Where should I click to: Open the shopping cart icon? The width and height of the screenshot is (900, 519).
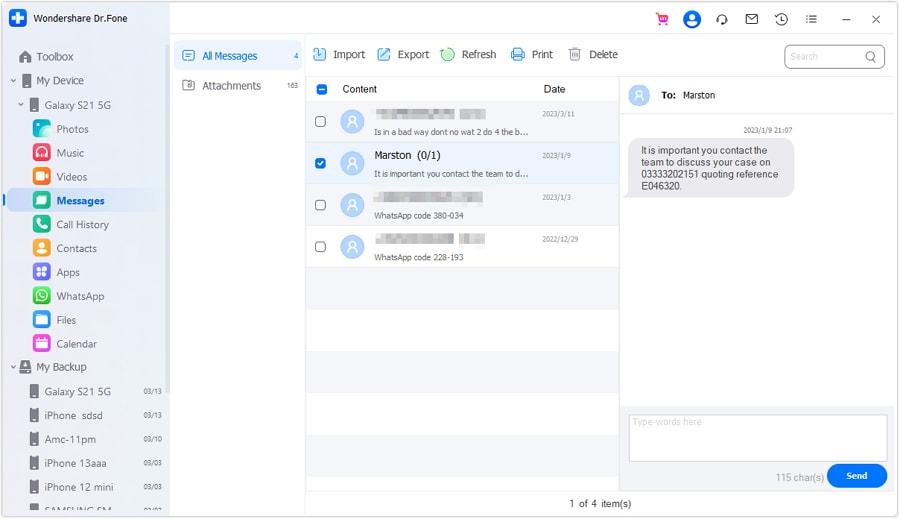click(x=662, y=20)
